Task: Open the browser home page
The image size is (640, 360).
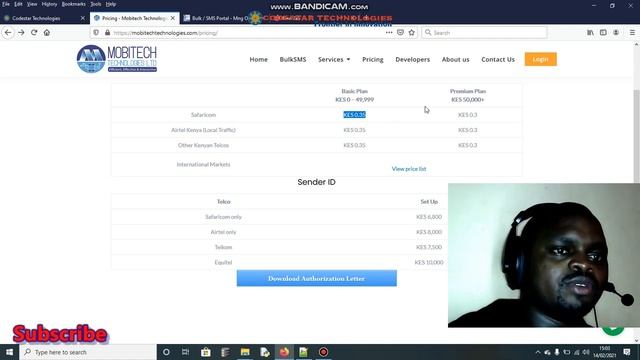Action: pyautogui.click(x=47, y=33)
